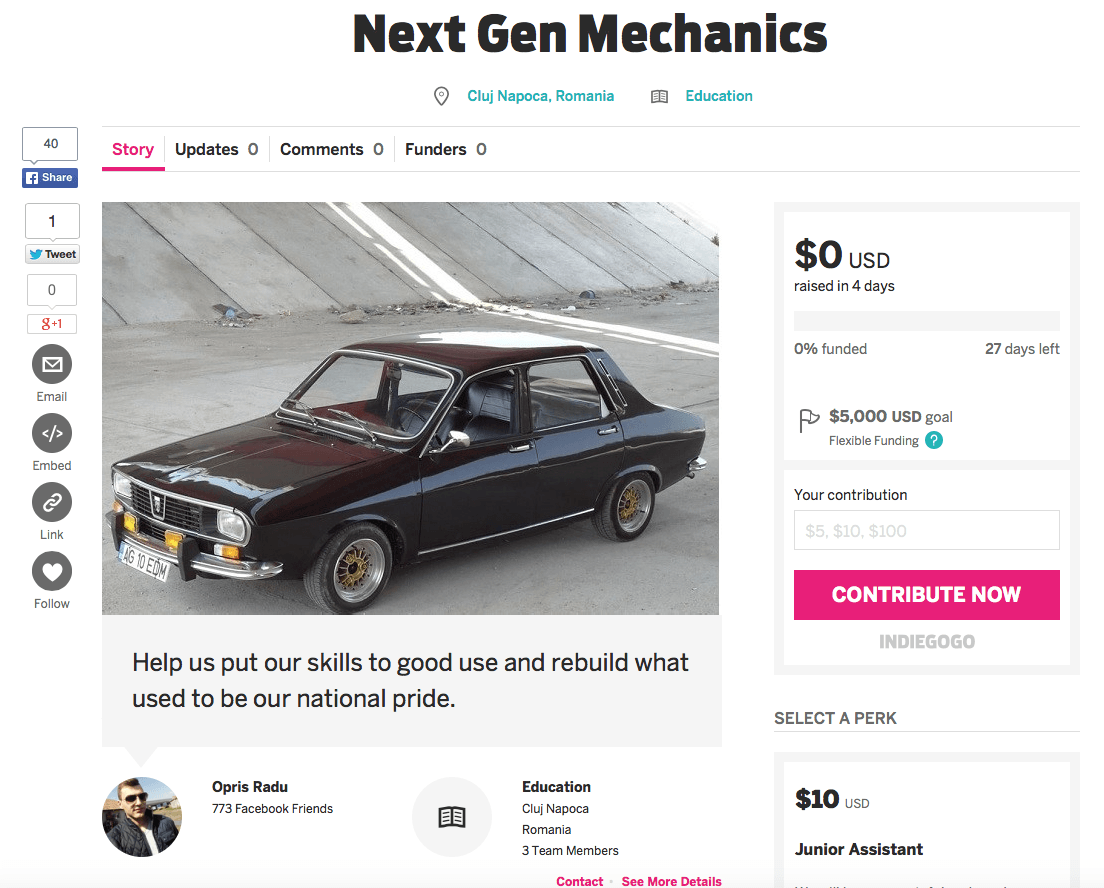The height and width of the screenshot is (888, 1104).
Task: View the Funders tab
Action: click(445, 149)
